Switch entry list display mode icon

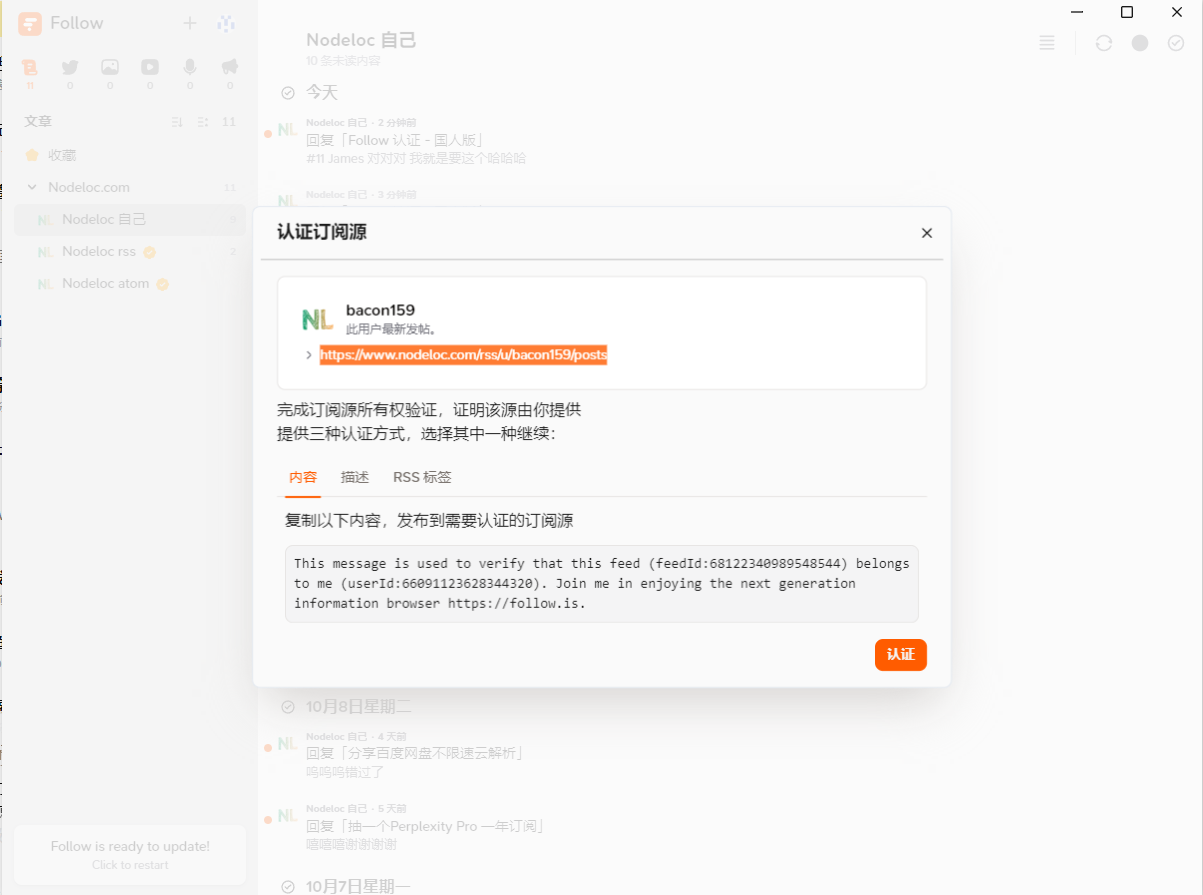tap(1047, 43)
